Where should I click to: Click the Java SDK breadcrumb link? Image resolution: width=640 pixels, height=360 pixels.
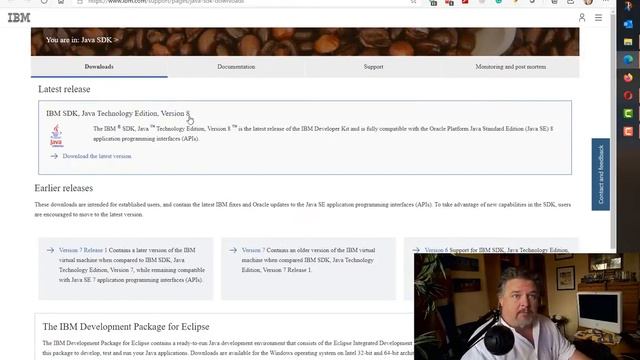96,40
